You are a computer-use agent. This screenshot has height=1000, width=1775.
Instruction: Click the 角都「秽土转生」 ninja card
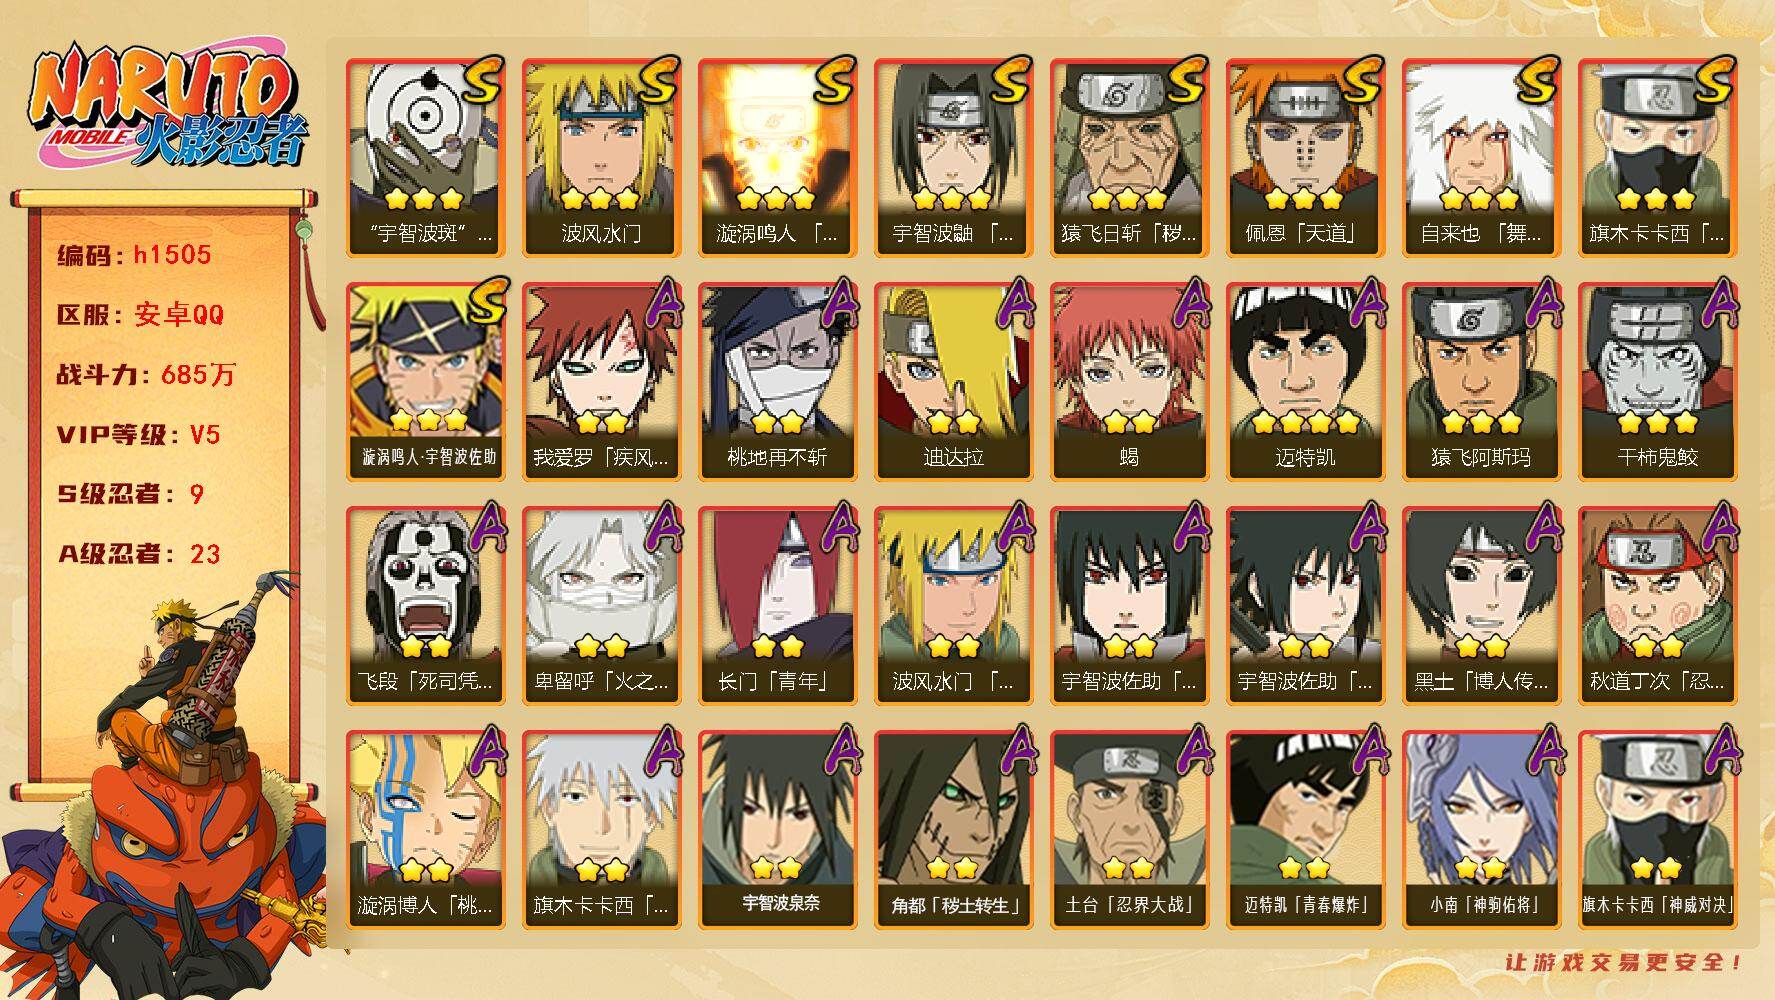(954, 830)
